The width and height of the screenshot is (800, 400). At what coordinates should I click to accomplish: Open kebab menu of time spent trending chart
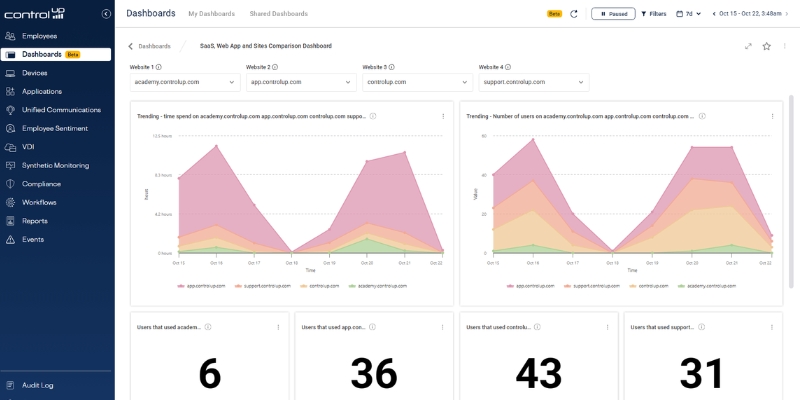click(x=443, y=116)
